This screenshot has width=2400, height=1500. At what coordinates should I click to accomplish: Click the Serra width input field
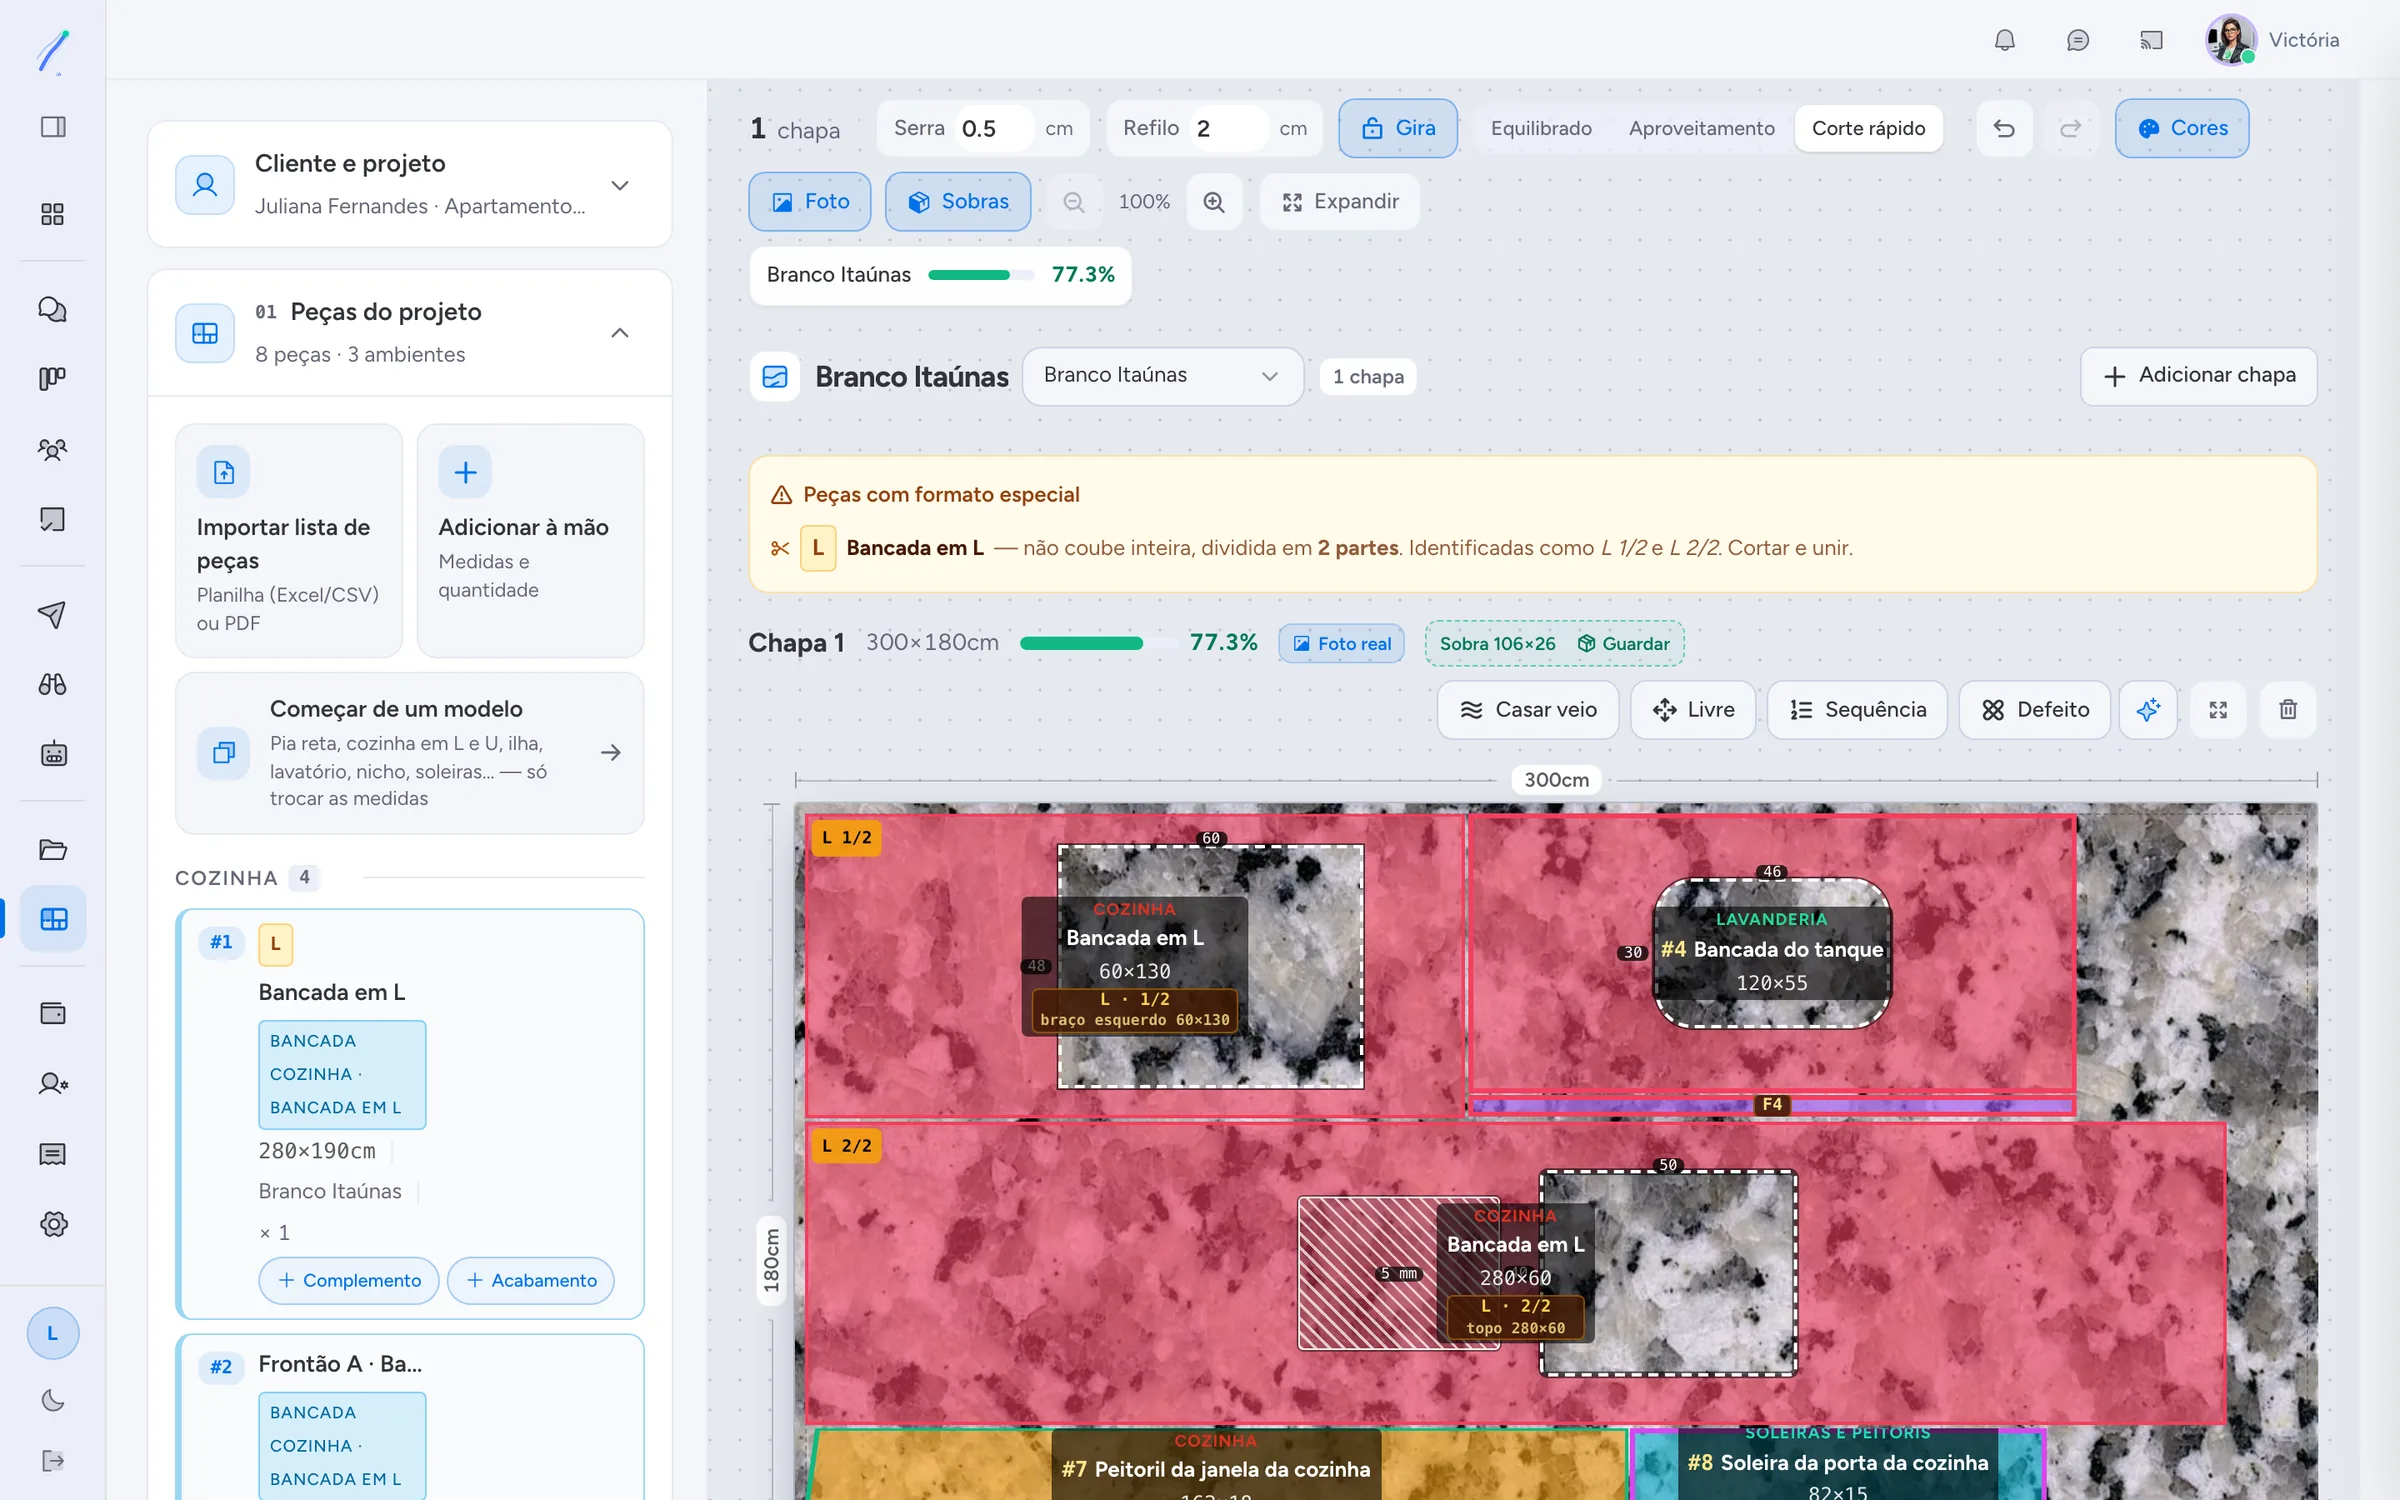(994, 128)
